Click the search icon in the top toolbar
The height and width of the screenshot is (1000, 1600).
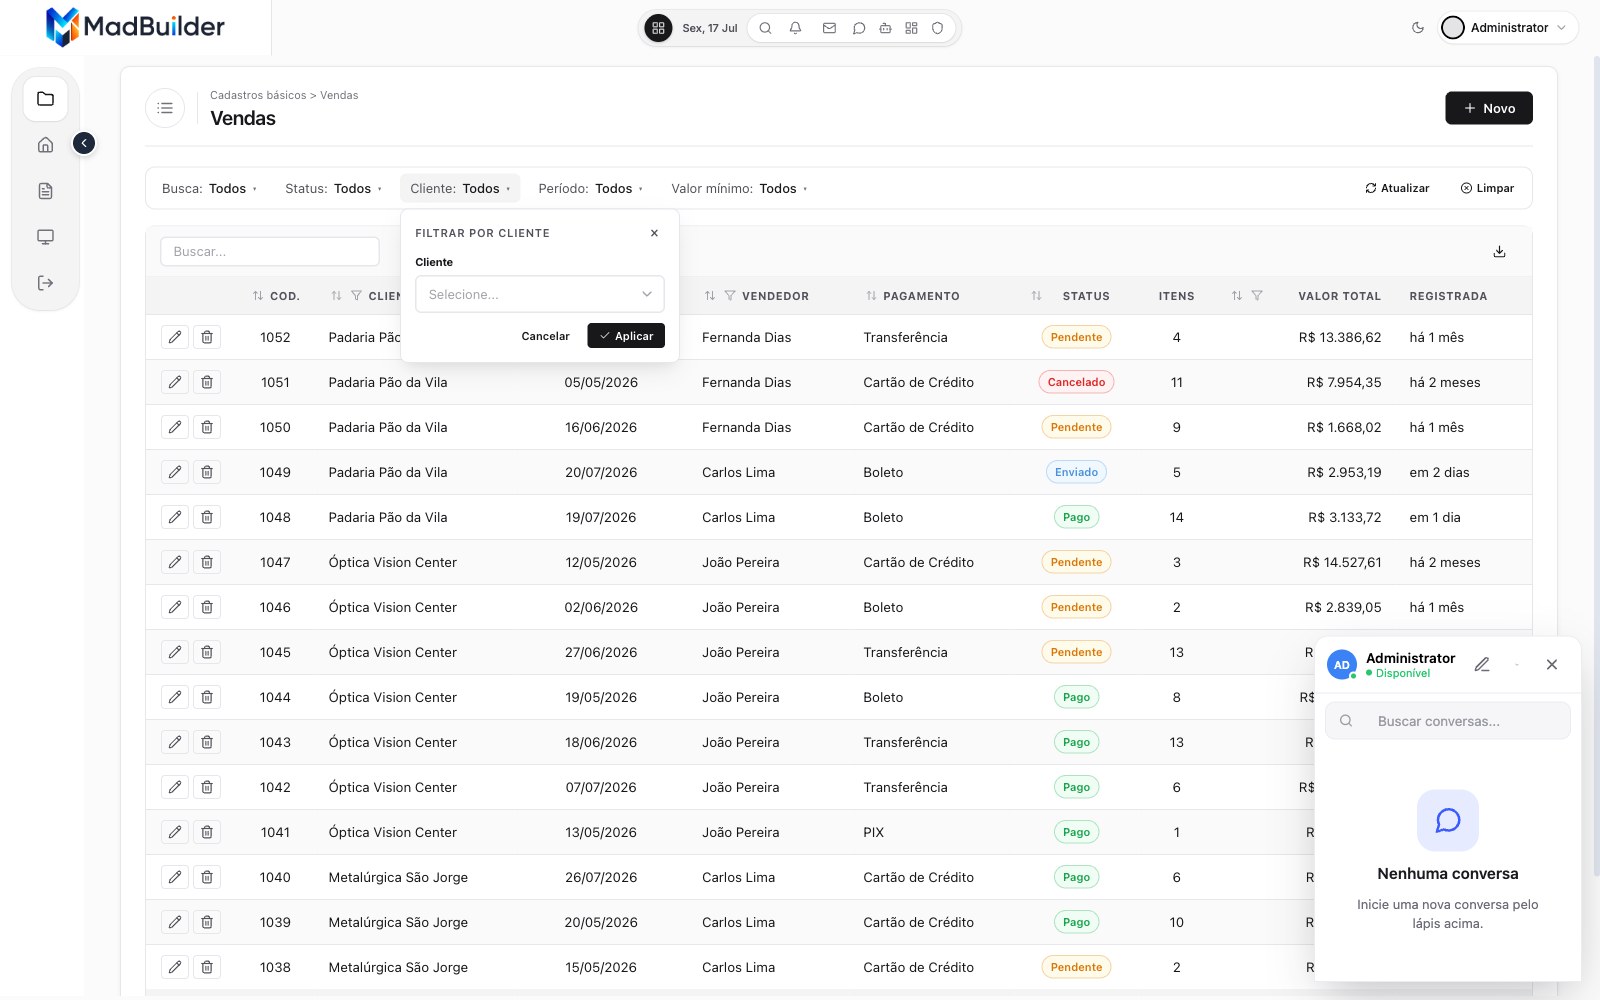click(x=765, y=28)
